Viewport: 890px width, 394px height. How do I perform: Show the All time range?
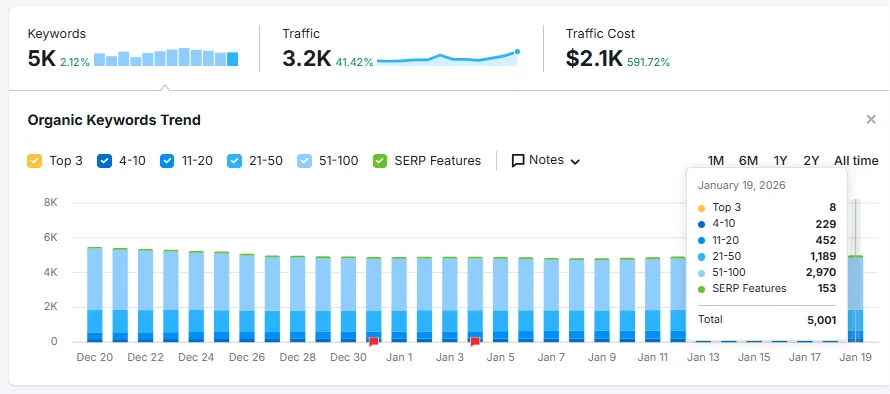856,161
